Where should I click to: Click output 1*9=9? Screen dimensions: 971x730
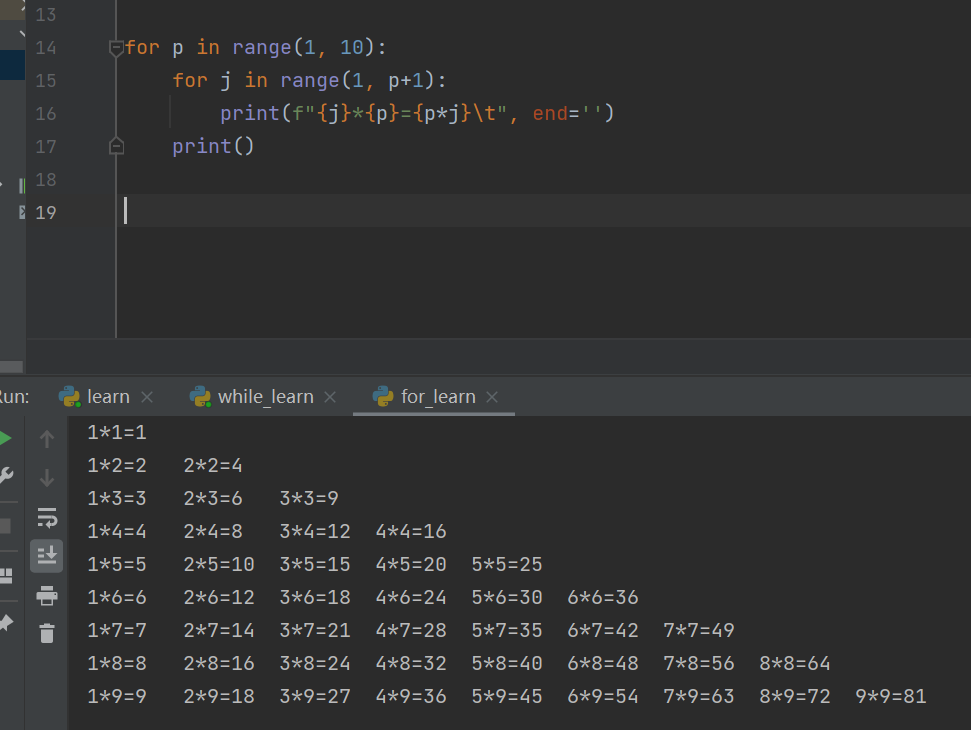point(117,696)
